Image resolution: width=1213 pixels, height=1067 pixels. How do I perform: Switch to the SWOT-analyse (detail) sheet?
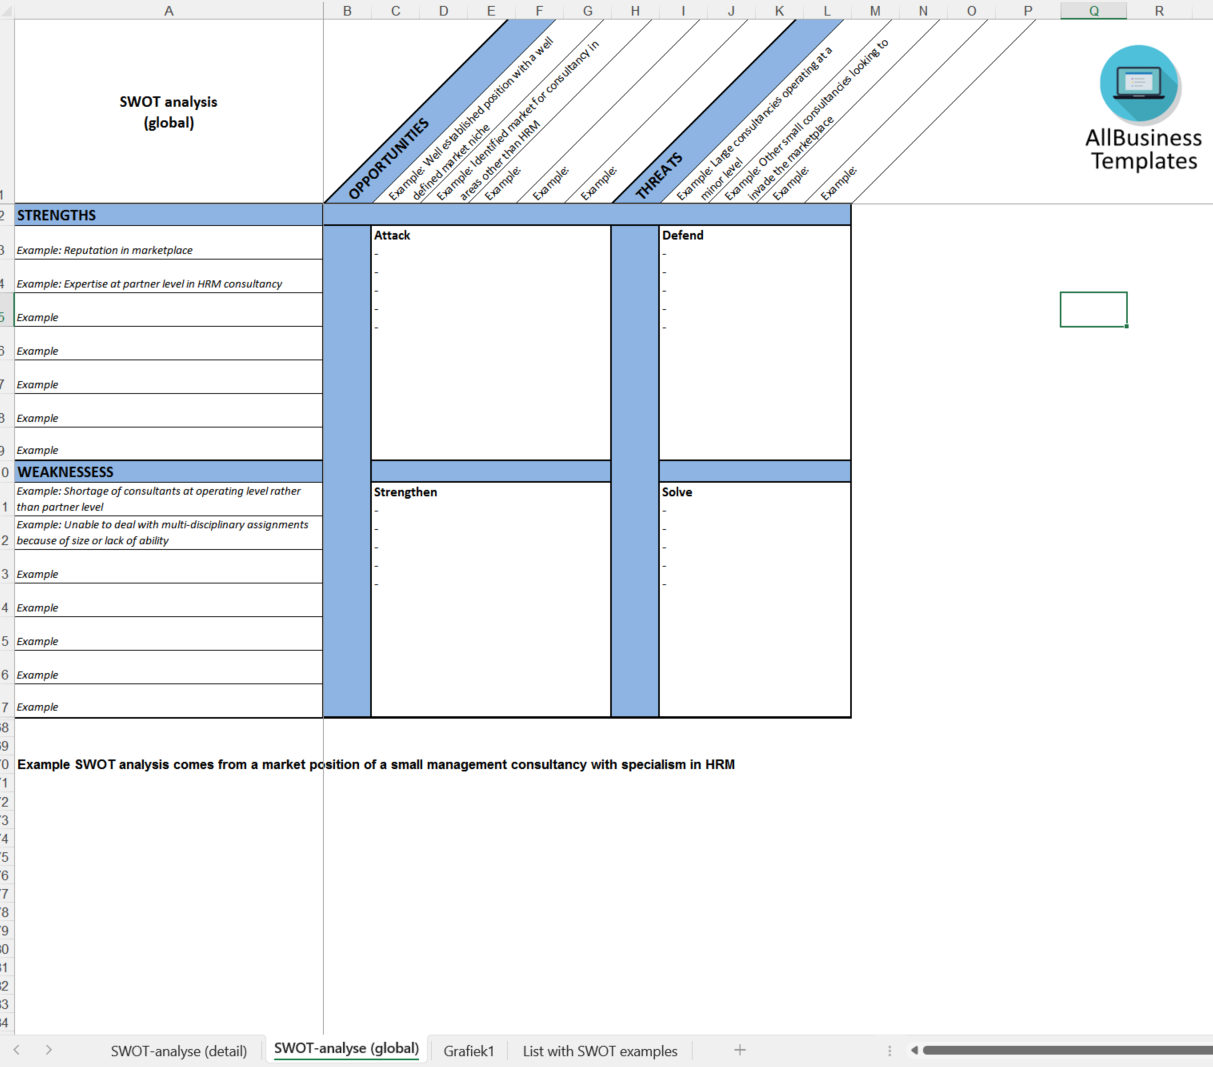177,1051
